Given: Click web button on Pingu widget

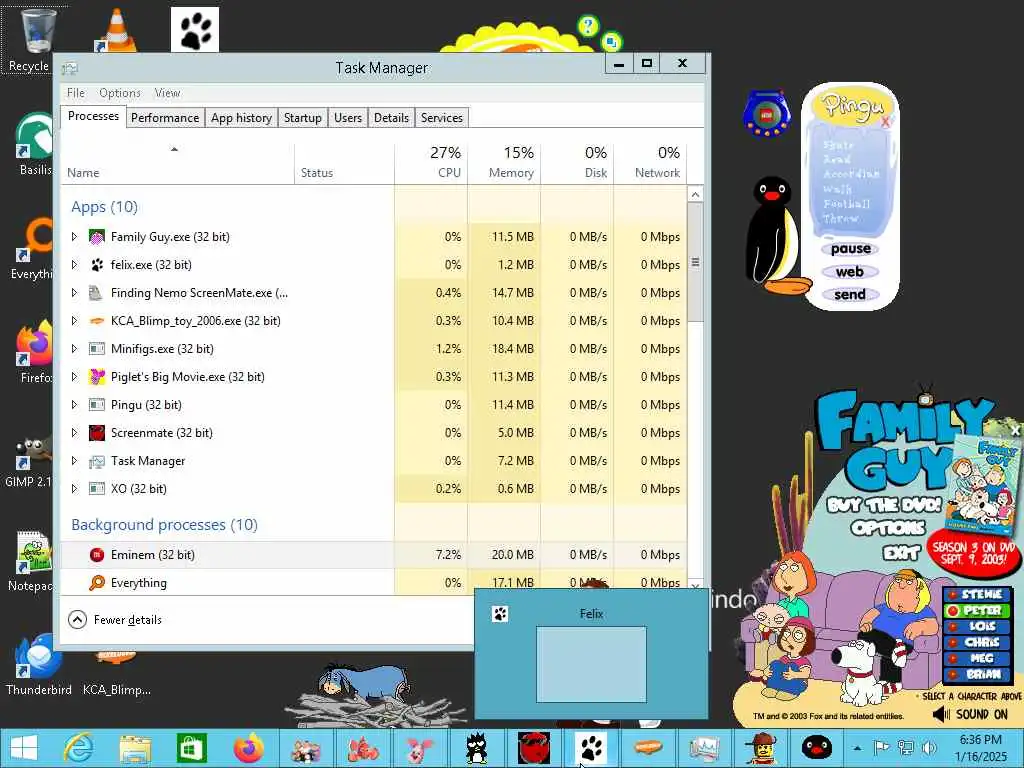Looking at the screenshot, I should coord(850,272).
